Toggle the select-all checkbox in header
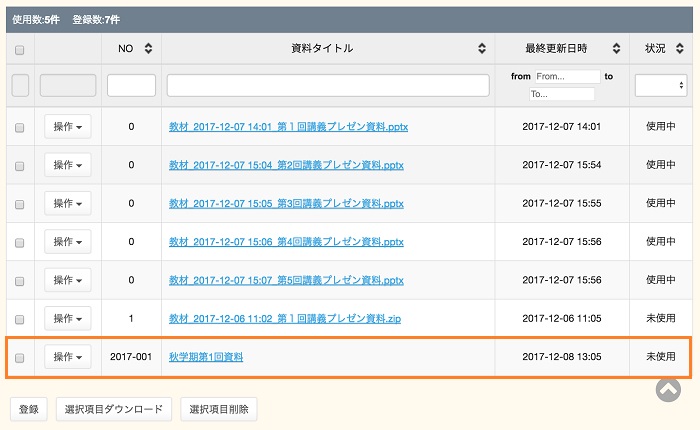 tap(19, 49)
